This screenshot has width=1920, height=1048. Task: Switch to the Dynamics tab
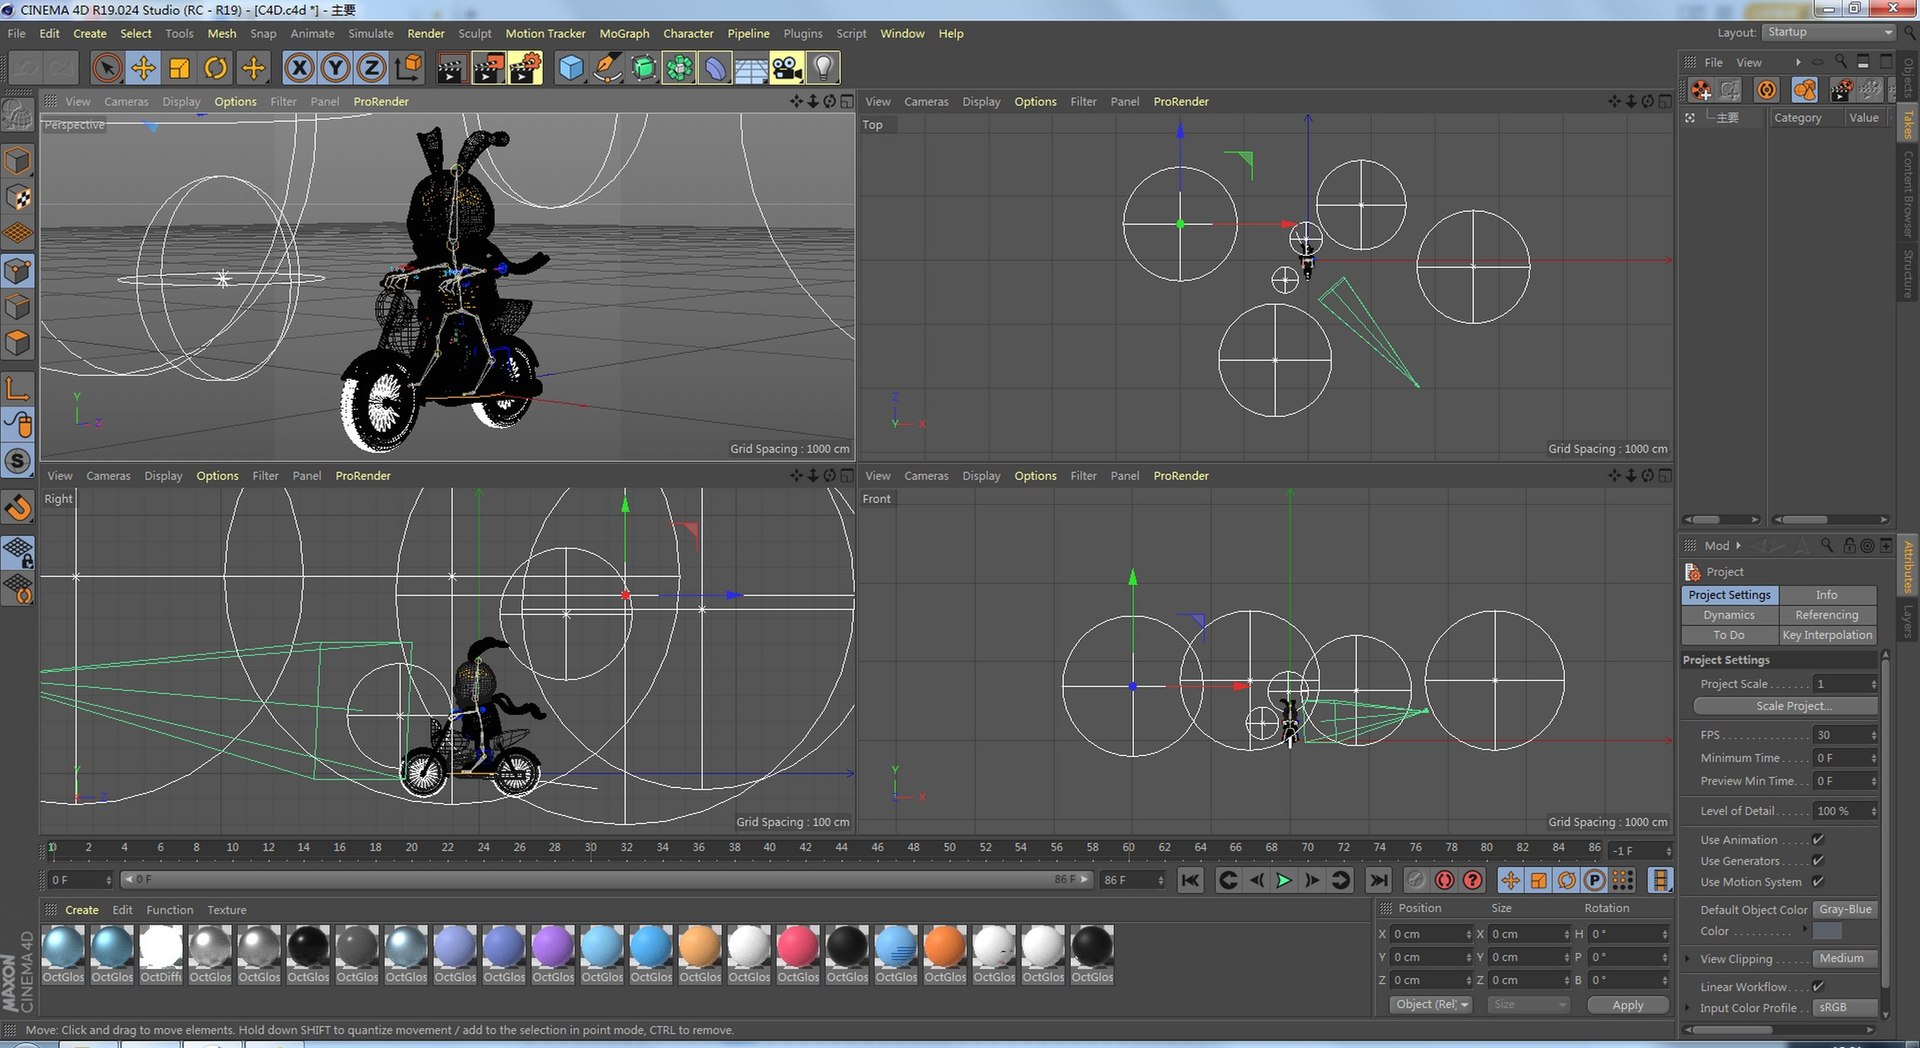(x=1729, y=615)
